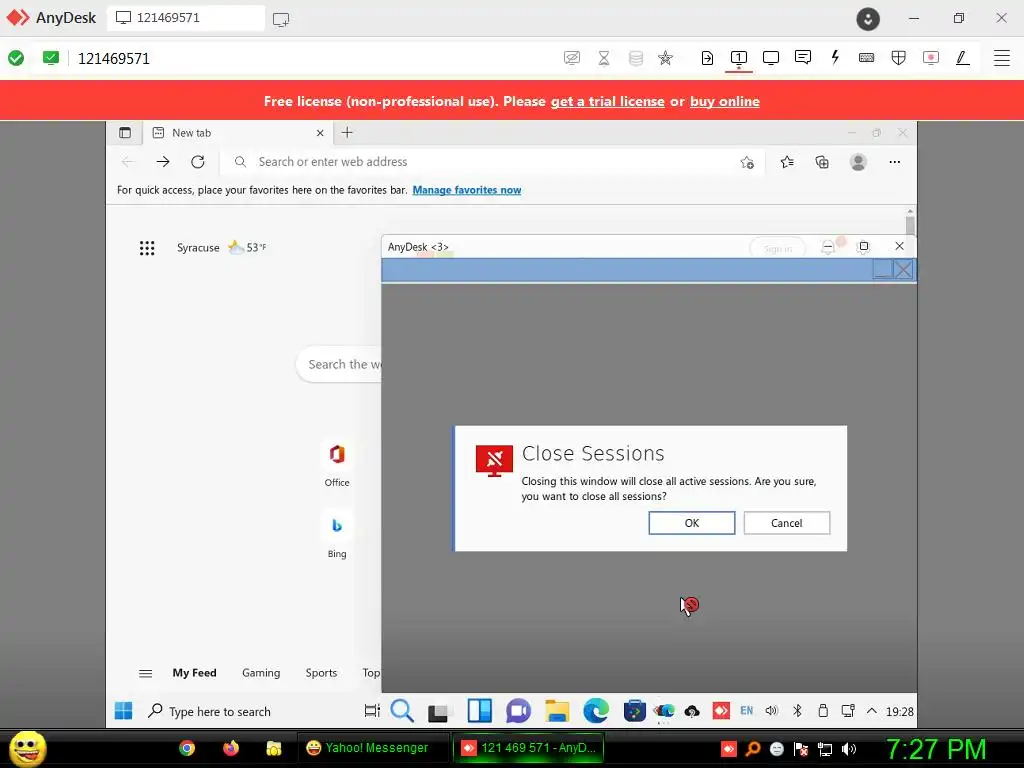This screenshot has height=768, width=1024.
Task: Follow the 'buy online' link
Action: (724, 101)
